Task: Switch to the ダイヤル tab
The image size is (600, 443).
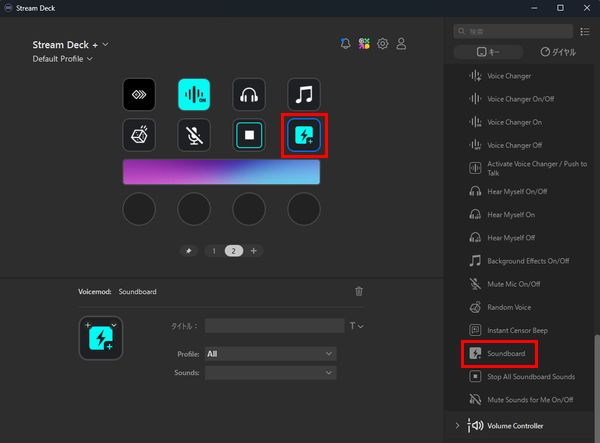Action: pyautogui.click(x=558, y=52)
